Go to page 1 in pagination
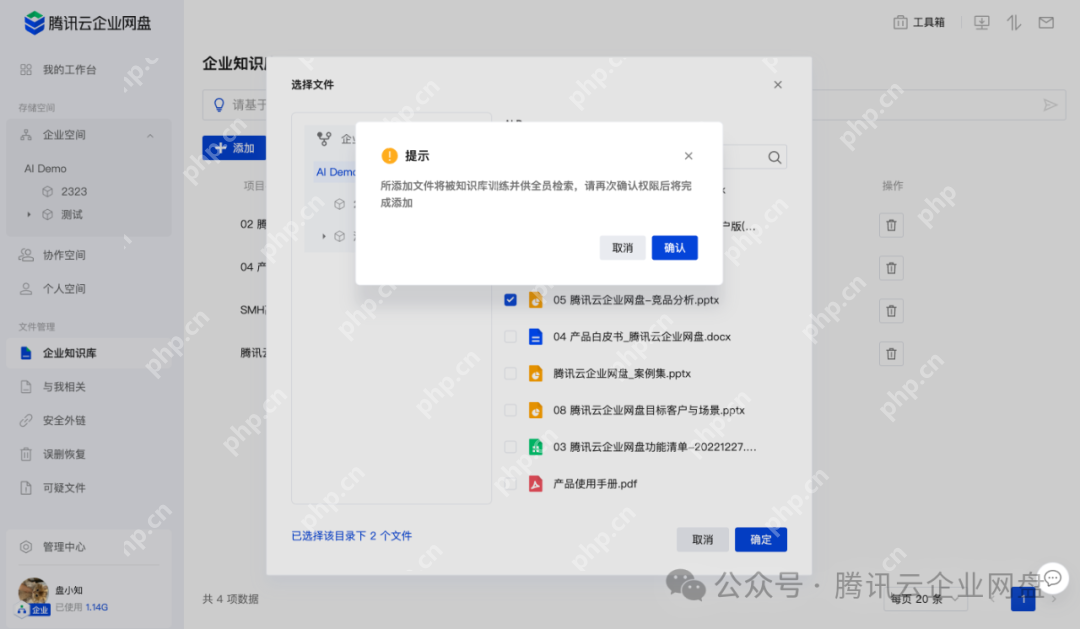Screen dimensions: 1080x629 tap(1023, 599)
